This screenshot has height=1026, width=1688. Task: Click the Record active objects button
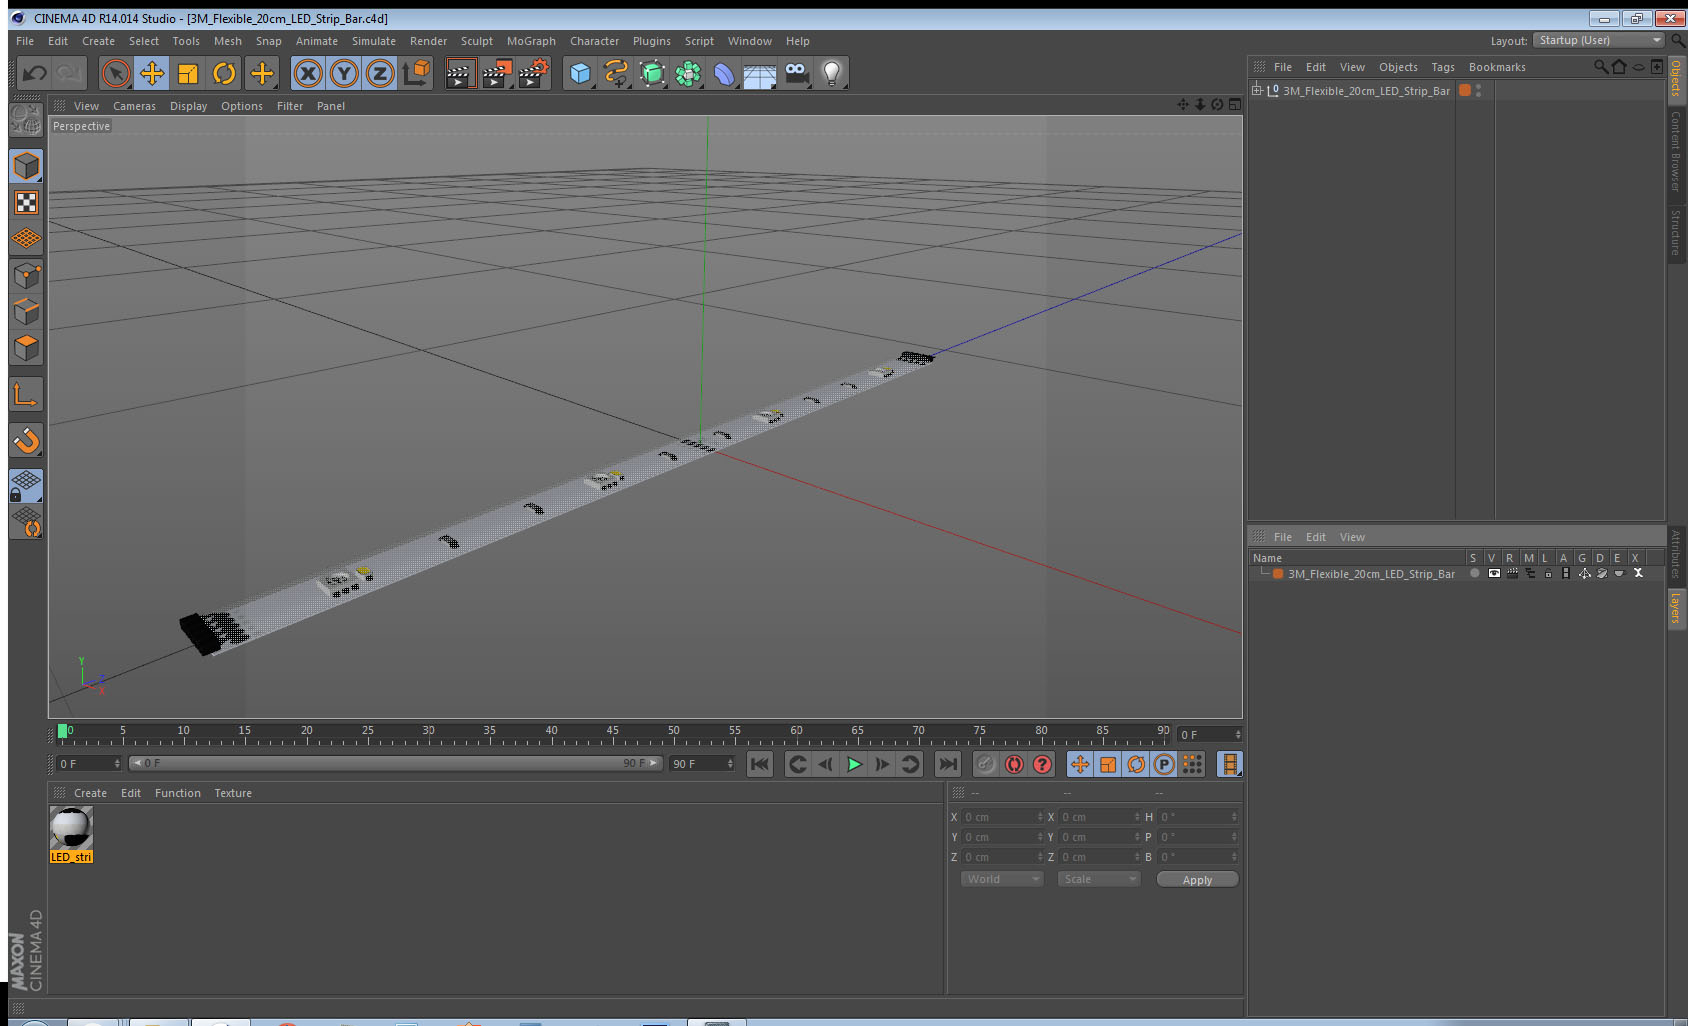pos(986,764)
